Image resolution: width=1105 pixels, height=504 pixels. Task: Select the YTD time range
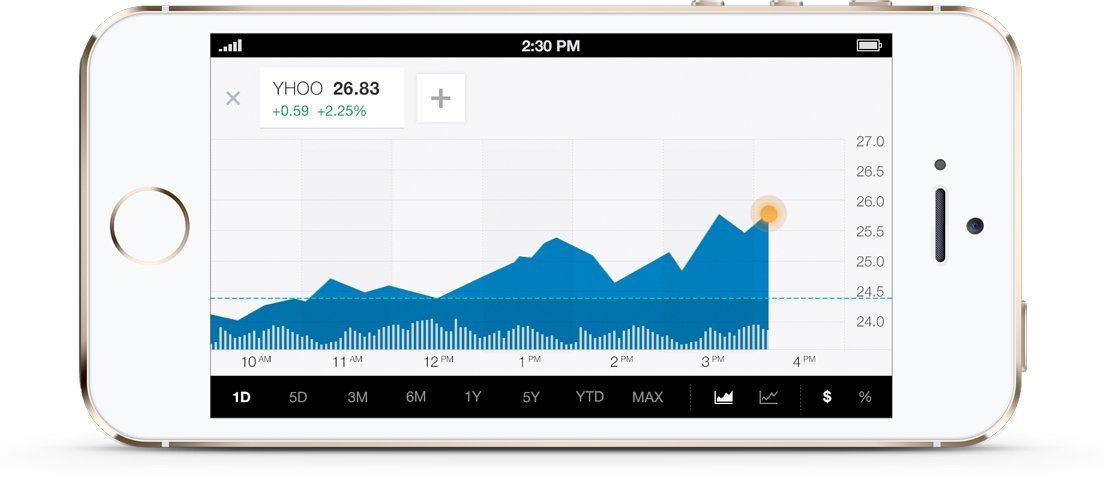pyautogui.click(x=590, y=397)
